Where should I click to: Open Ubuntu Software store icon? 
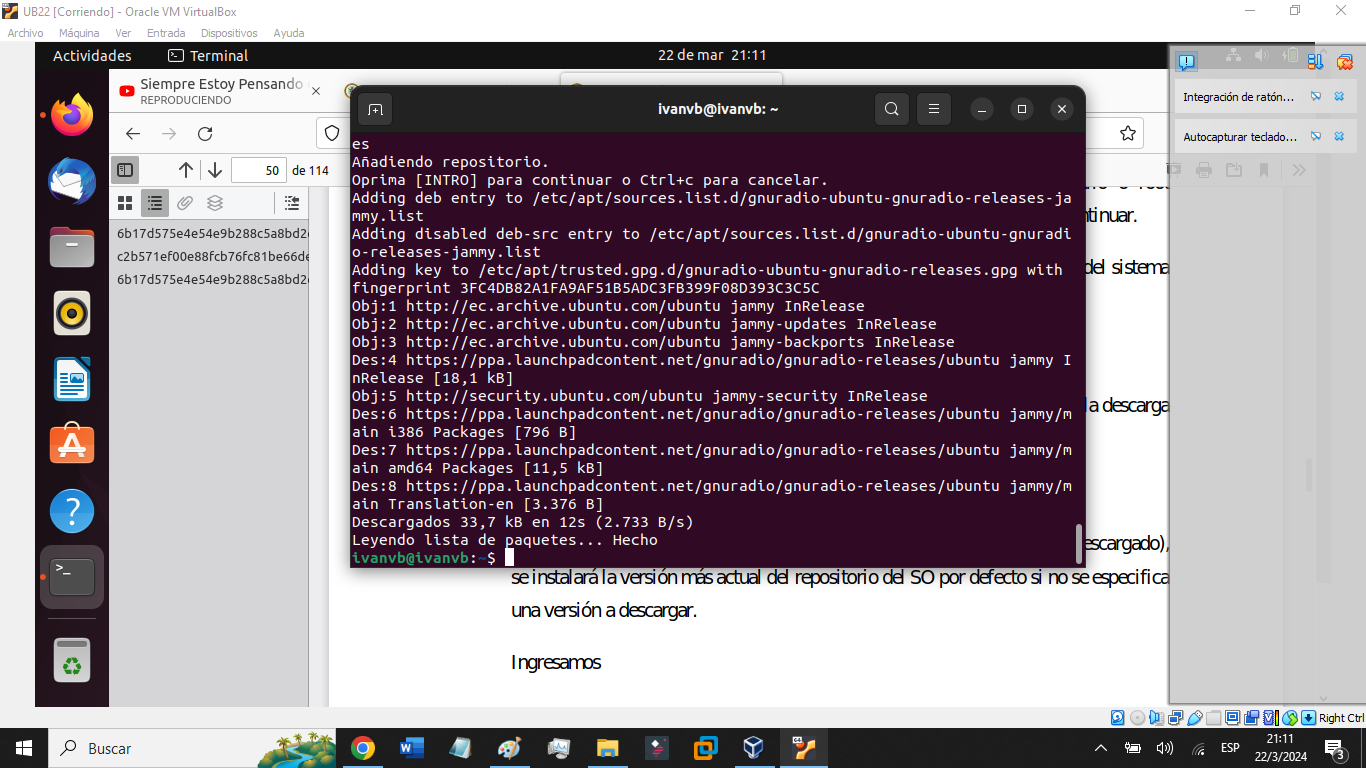(x=72, y=445)
